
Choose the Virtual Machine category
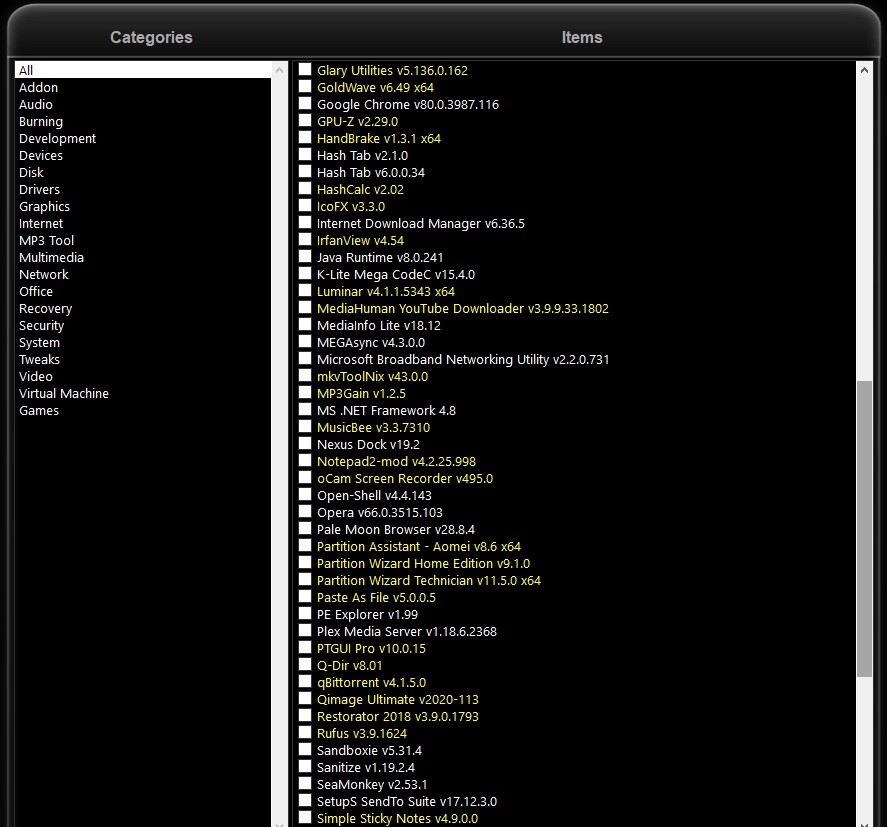tap(63, 393)
